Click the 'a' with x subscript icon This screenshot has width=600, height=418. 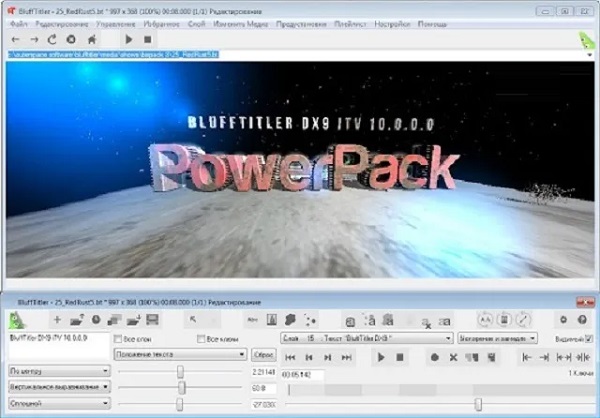426,323
